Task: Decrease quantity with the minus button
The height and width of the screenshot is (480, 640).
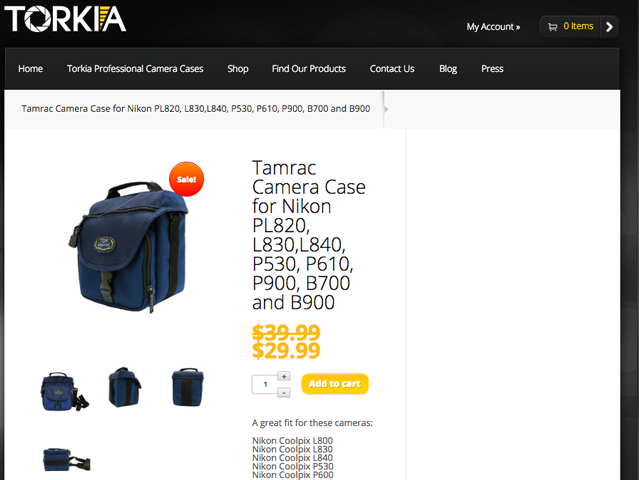Action: pos(284,393)
